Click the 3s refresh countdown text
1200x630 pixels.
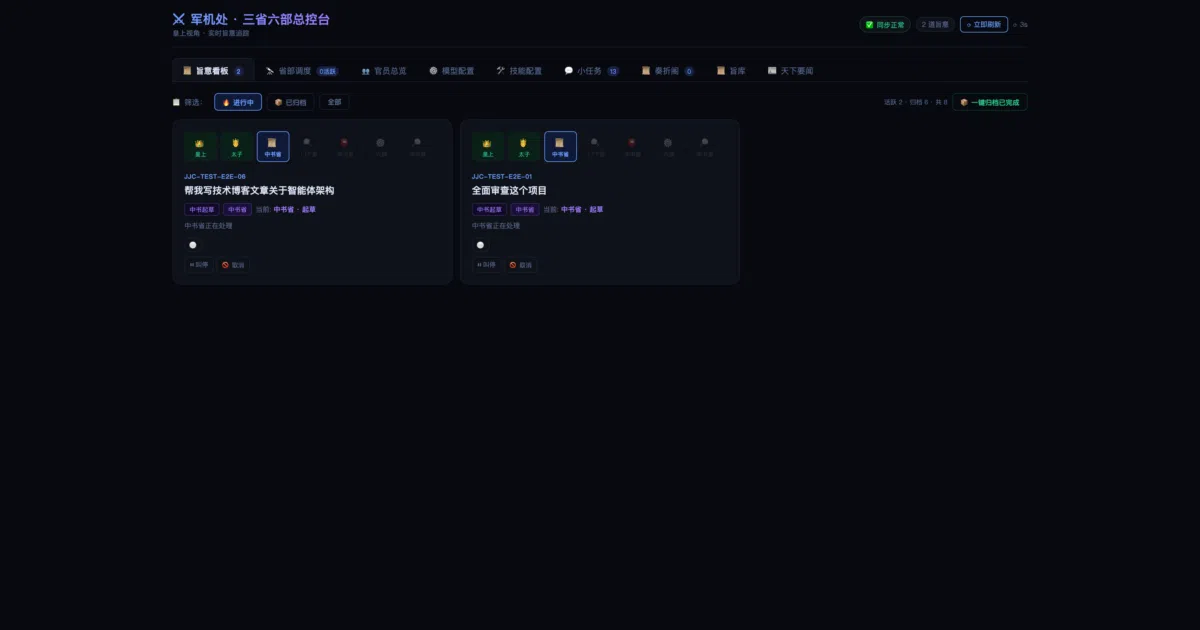click(x=1021, y=24)
